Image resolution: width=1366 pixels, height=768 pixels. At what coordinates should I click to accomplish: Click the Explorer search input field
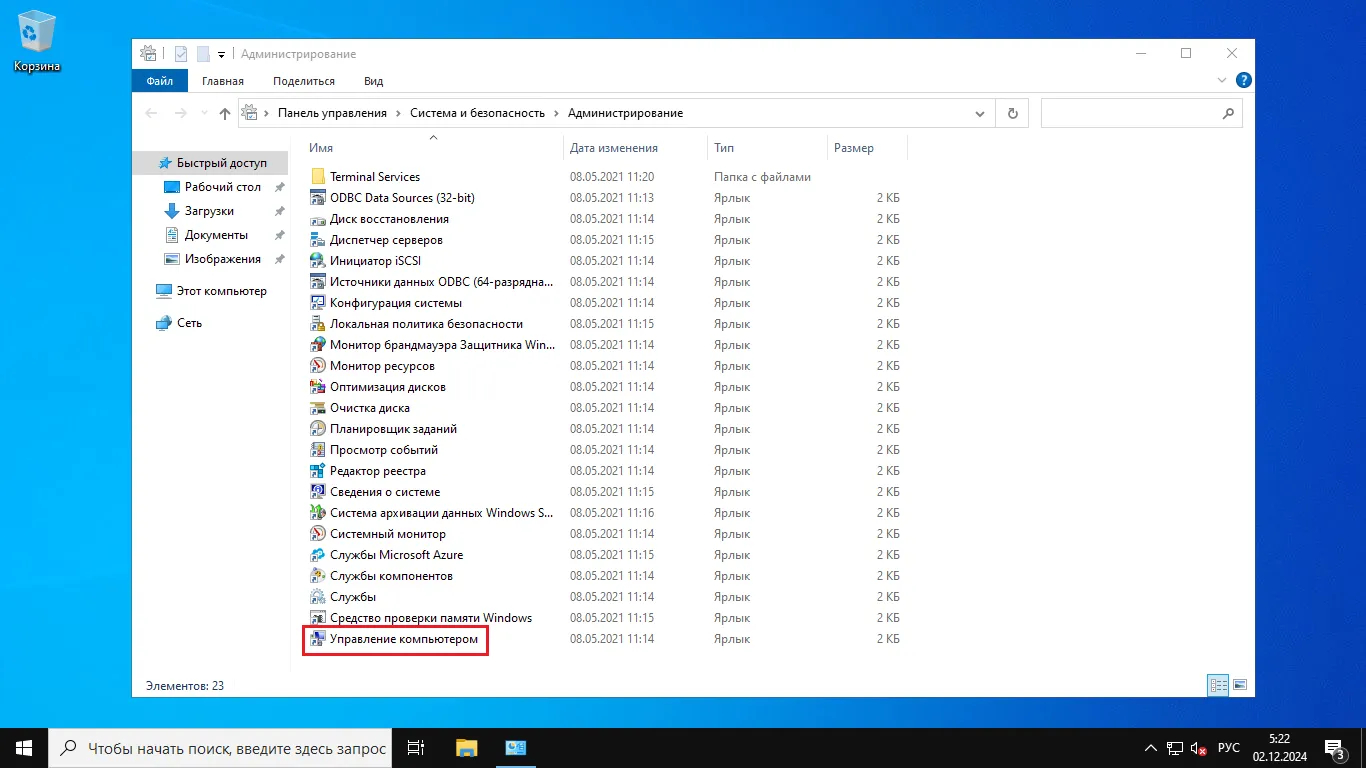pos(1130,114)
